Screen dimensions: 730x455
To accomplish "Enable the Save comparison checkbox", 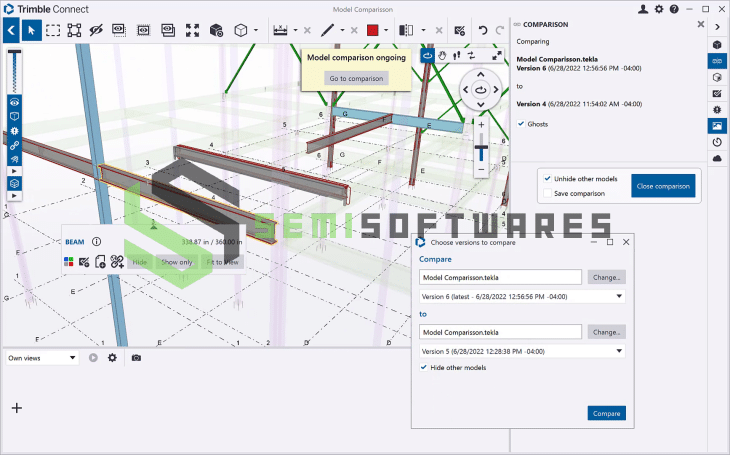I will click(548, 193).
